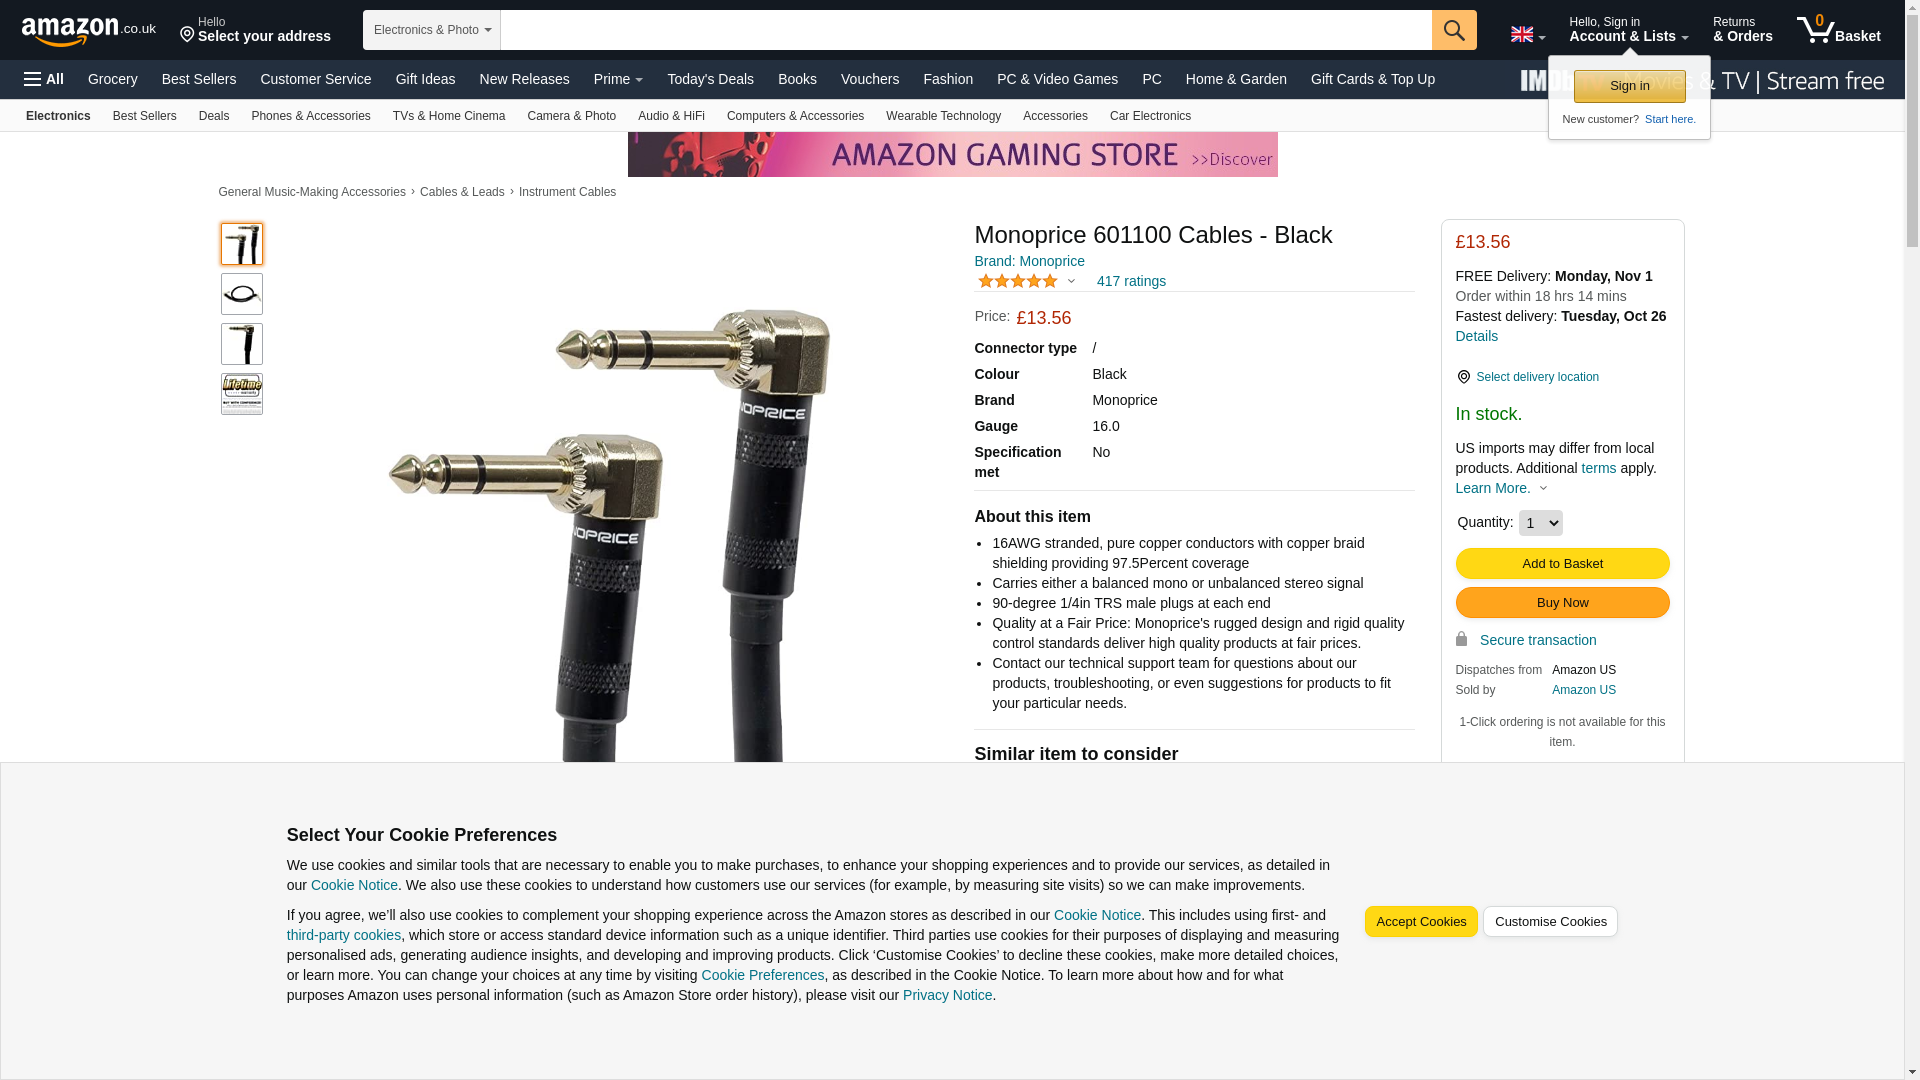Open the All hamburger menu
Screen dimensions: 1920x1080
pyautogui.click(x=44, y=79)
